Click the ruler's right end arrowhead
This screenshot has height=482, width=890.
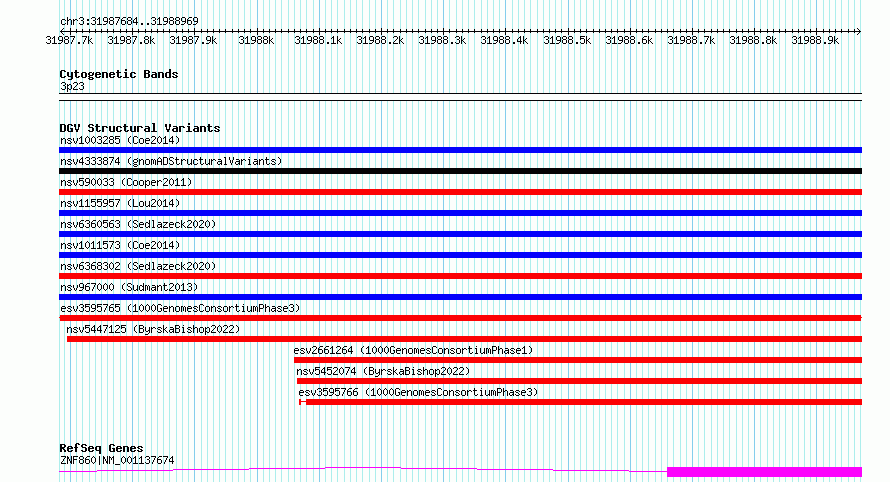(x=859, y=31)
